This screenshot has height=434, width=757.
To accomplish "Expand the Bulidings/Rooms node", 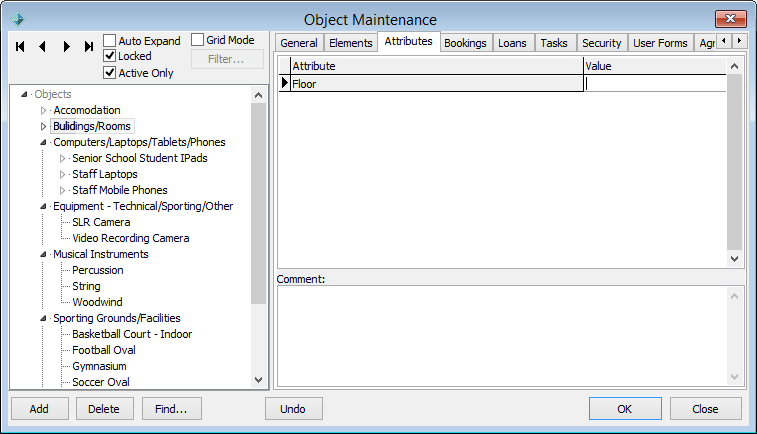I will pos(43,126).
